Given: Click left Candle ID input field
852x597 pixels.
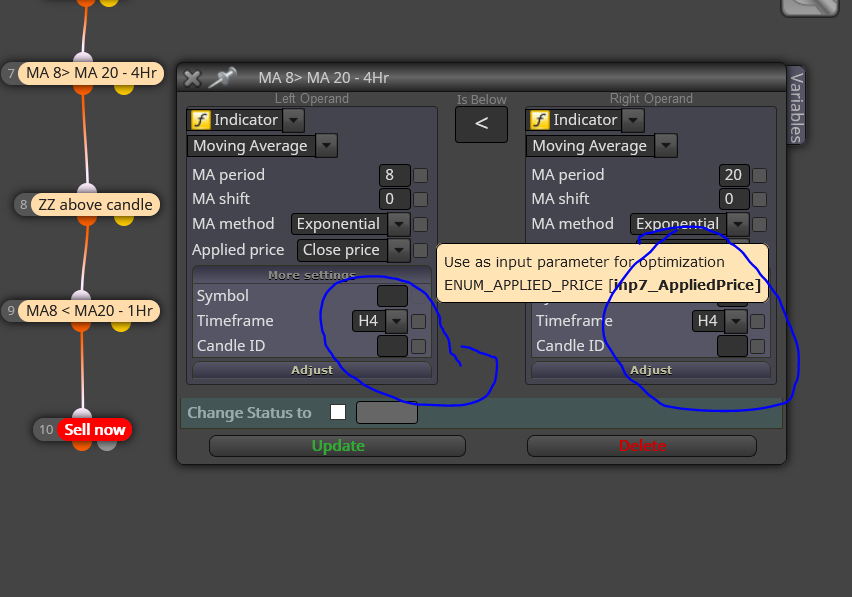Looking at the screenshot, I should point(392,346).
